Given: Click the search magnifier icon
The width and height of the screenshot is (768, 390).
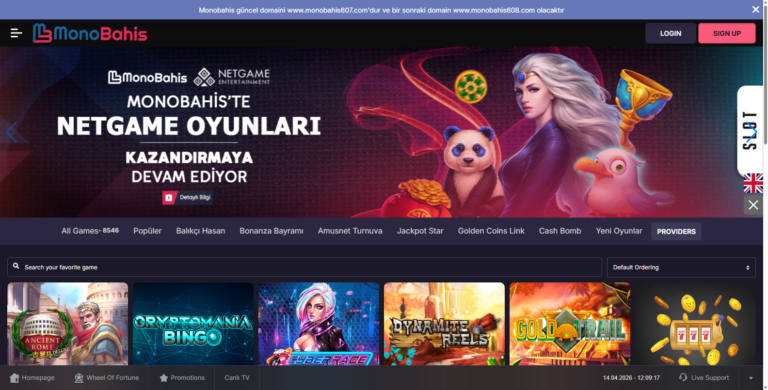Looking at the screenshot, I should pos(16,266).
